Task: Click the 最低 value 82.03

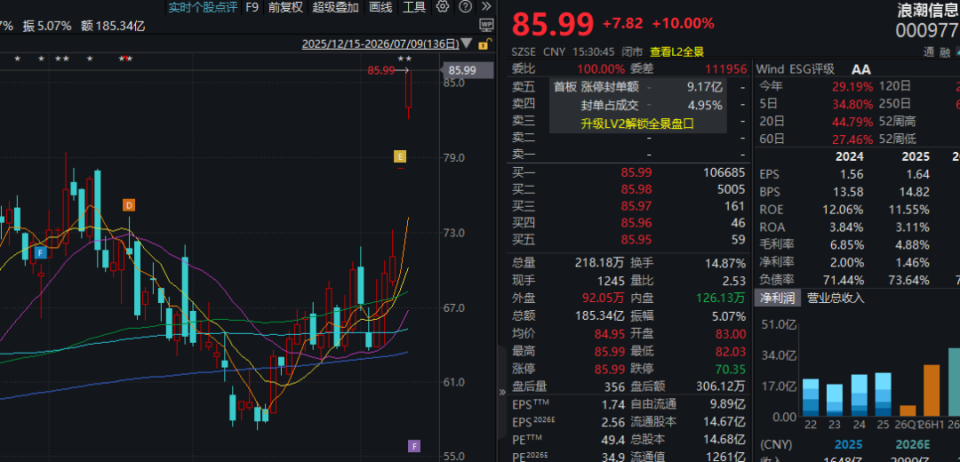Action: [730, 352]
